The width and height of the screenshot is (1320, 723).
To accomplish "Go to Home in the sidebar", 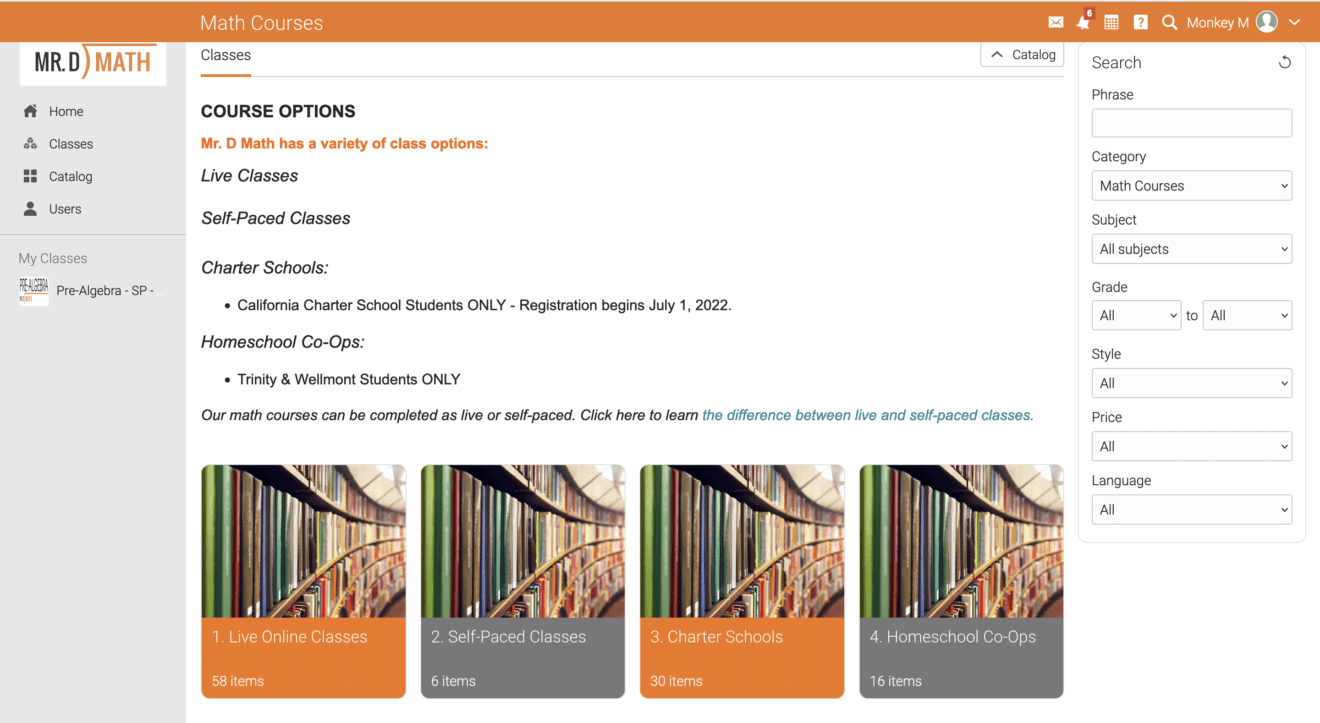I will coord(66,111).
